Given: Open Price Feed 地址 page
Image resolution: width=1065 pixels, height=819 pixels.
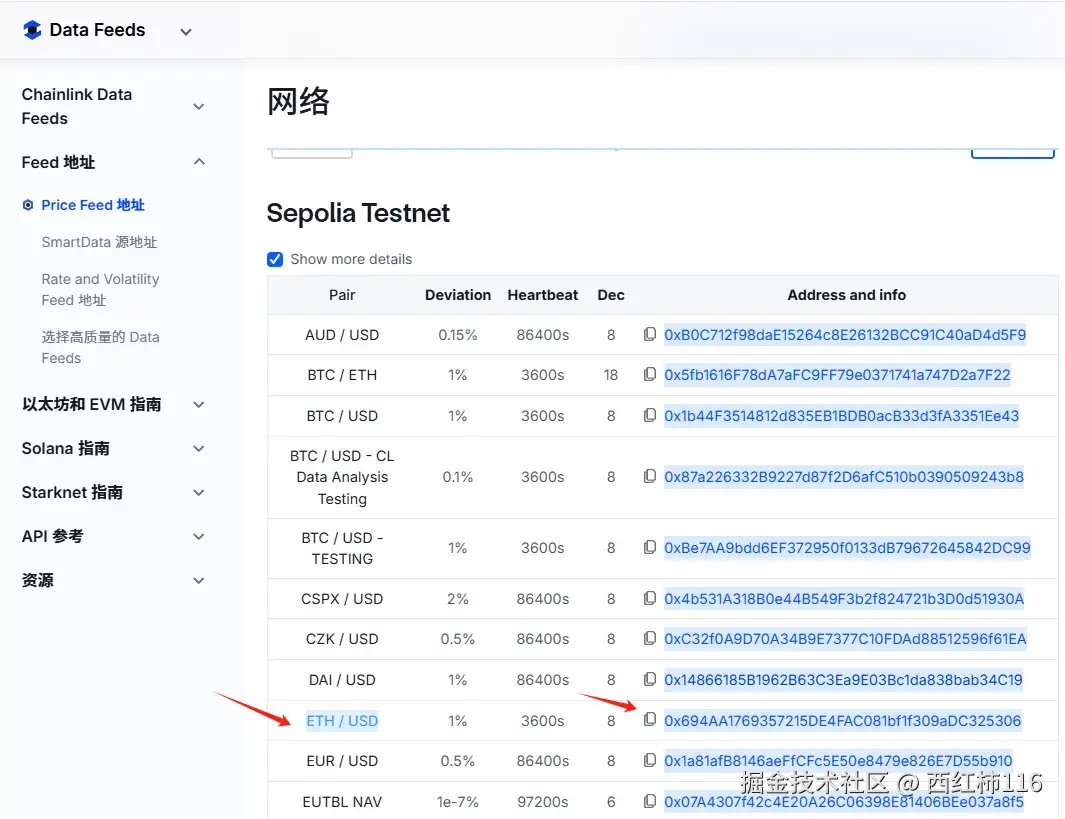Looking at the screenshot, I should coord(93,205).
